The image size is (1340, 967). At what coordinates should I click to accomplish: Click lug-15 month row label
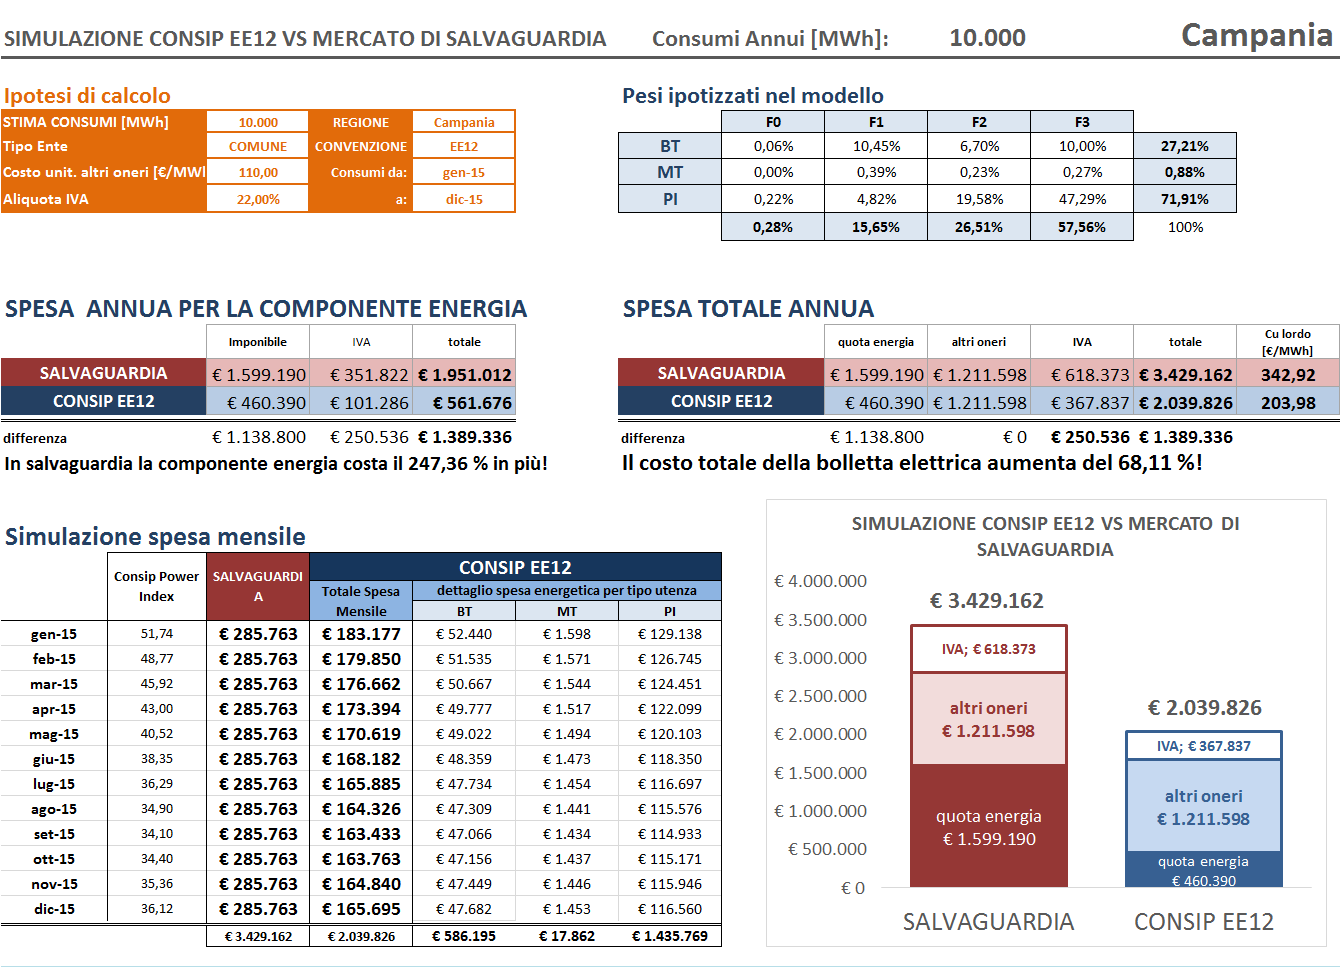pos(54,784)
